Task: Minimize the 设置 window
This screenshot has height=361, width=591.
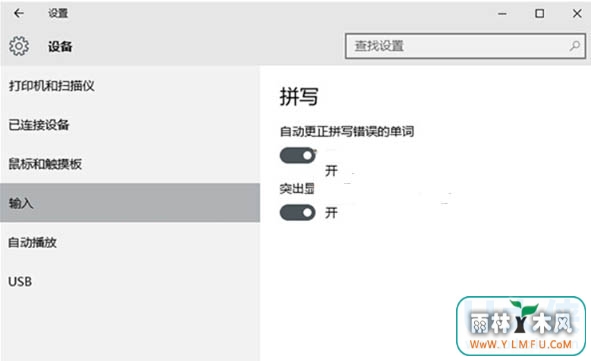Action: coord(502,14)
